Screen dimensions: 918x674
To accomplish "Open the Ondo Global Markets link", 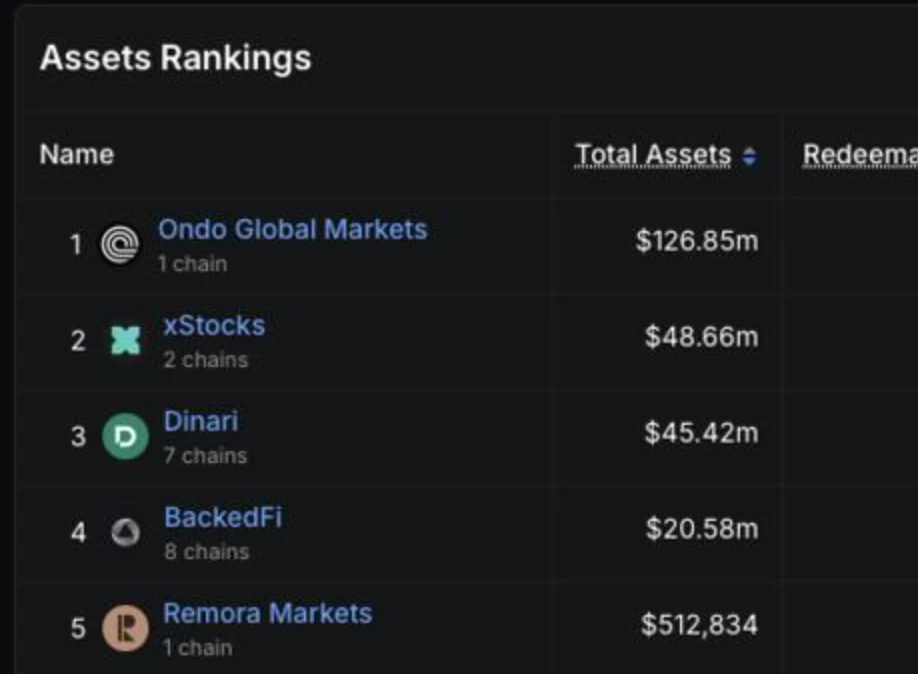I will (x=292, y=228).
